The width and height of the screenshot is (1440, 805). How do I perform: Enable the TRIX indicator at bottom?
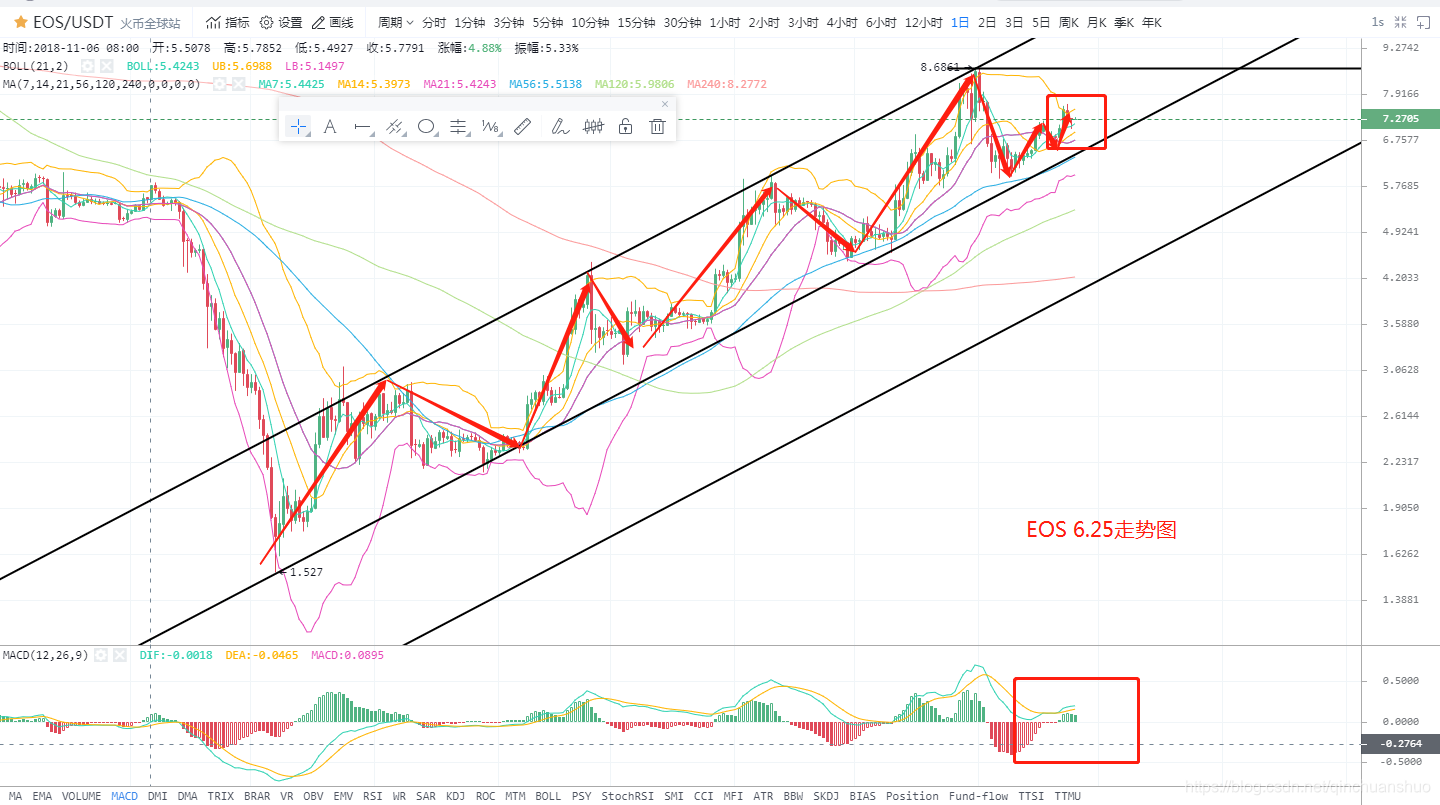[x=221, y=796]
